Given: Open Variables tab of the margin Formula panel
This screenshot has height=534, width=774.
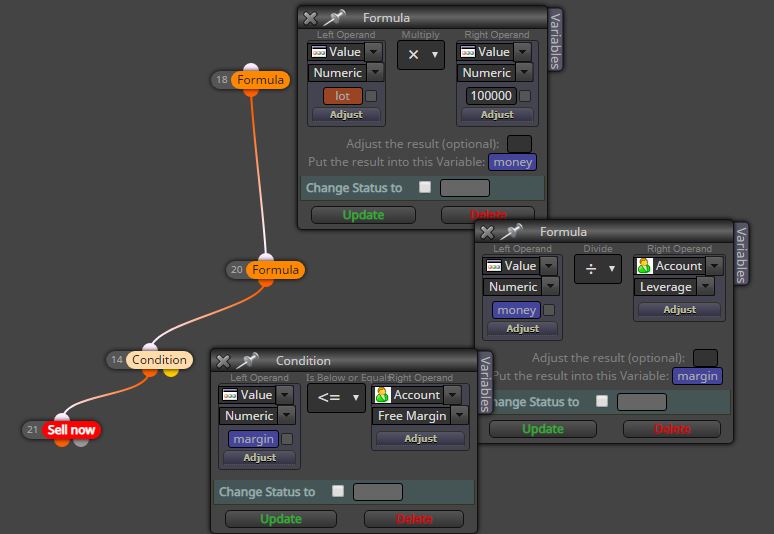Looking at the screenshot, I should [x=741, y=254].
